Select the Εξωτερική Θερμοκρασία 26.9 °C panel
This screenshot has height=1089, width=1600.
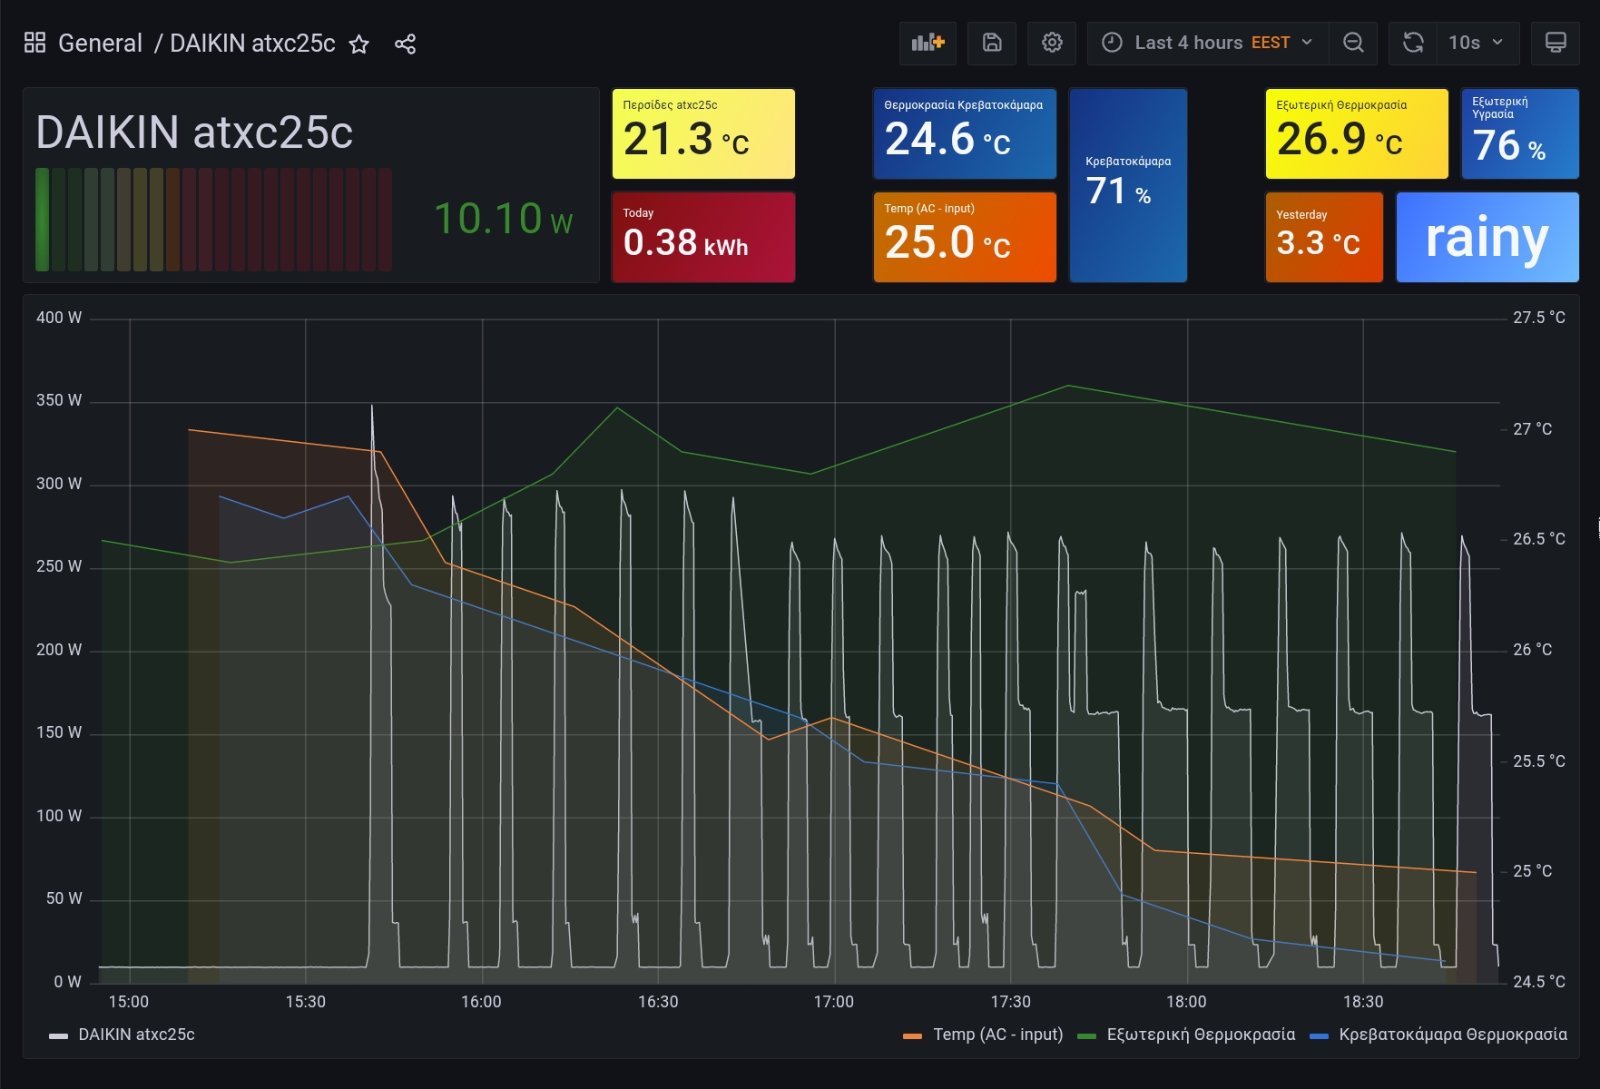pos(1356,134)
